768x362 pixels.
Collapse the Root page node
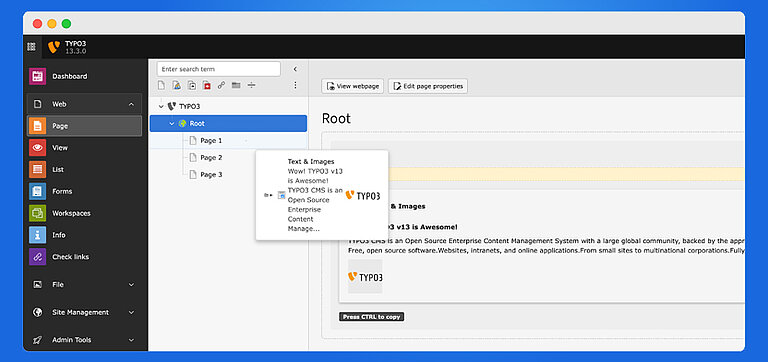pos(171,123)
